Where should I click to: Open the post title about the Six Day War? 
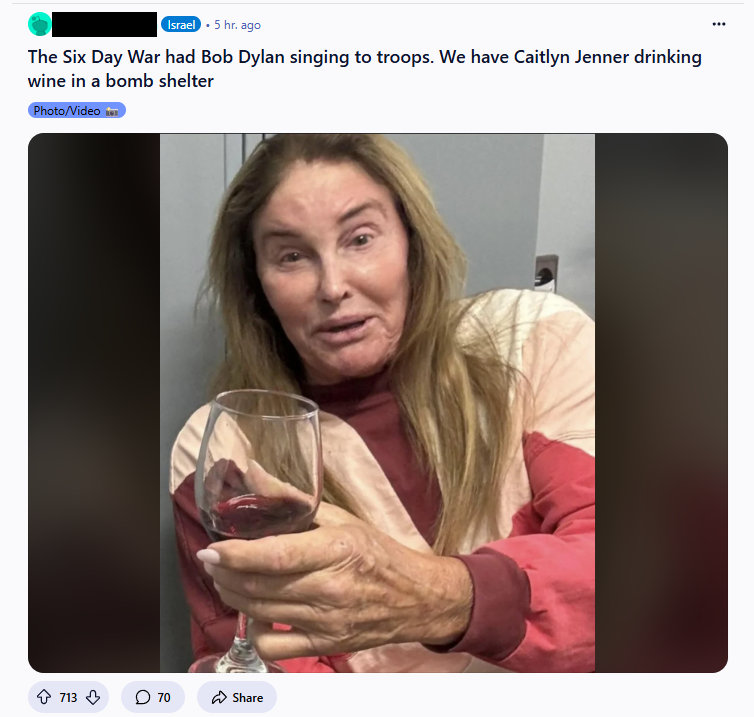[364, 69]
